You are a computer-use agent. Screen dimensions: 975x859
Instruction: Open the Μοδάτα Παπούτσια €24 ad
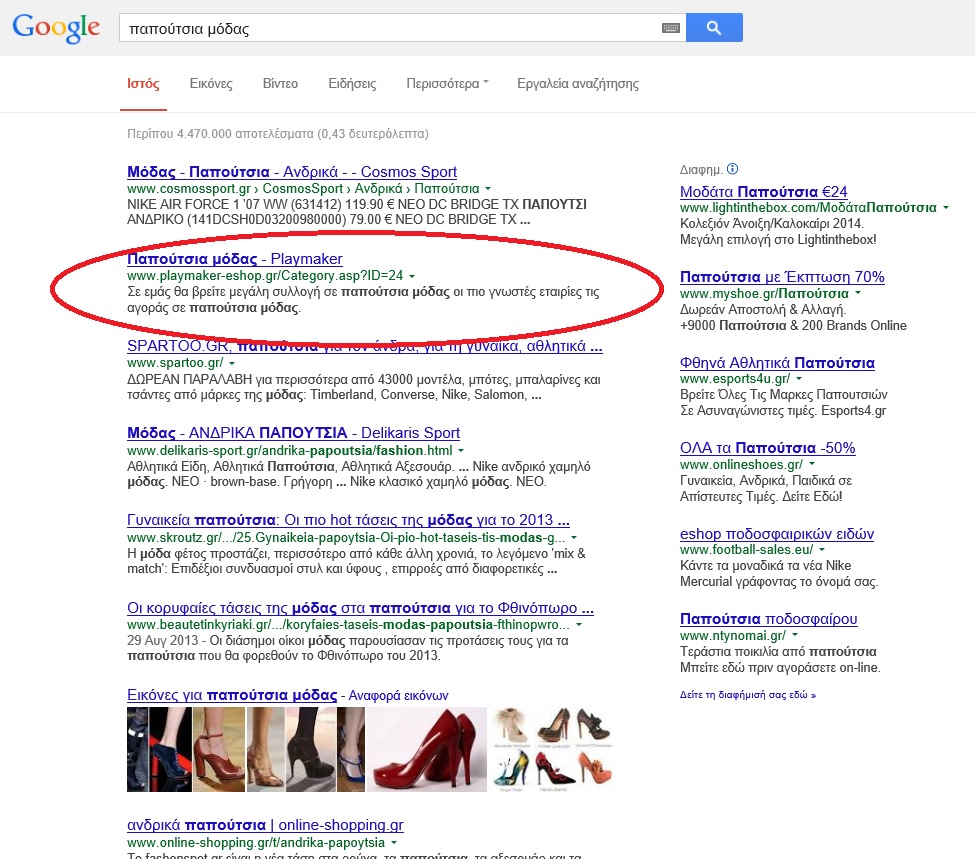click(764, 192)
